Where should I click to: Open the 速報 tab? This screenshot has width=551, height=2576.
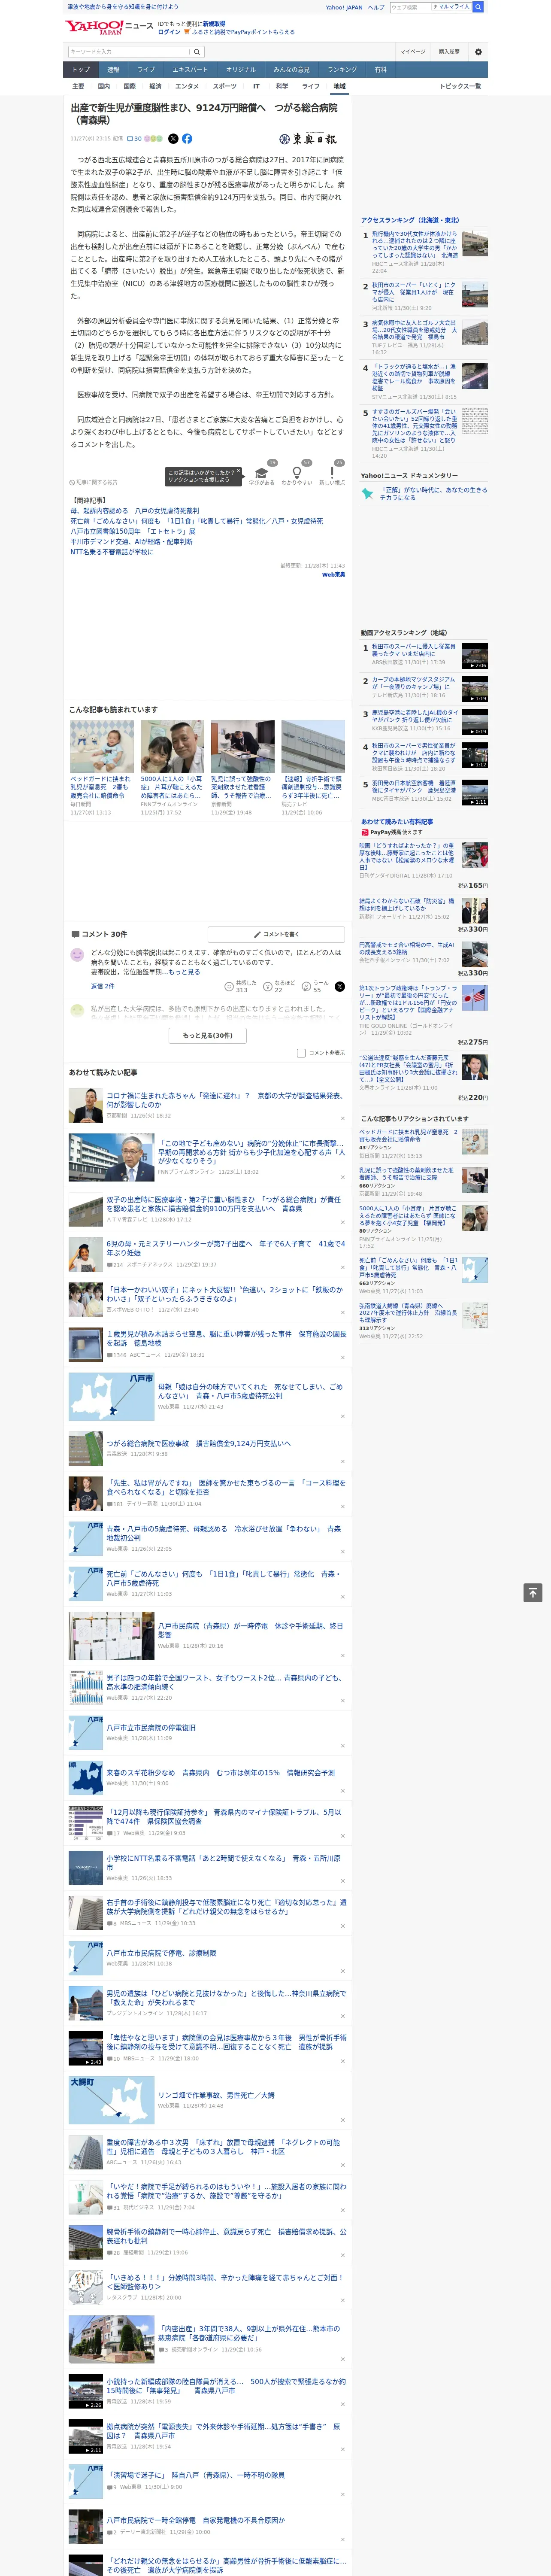tap(113, 70)
